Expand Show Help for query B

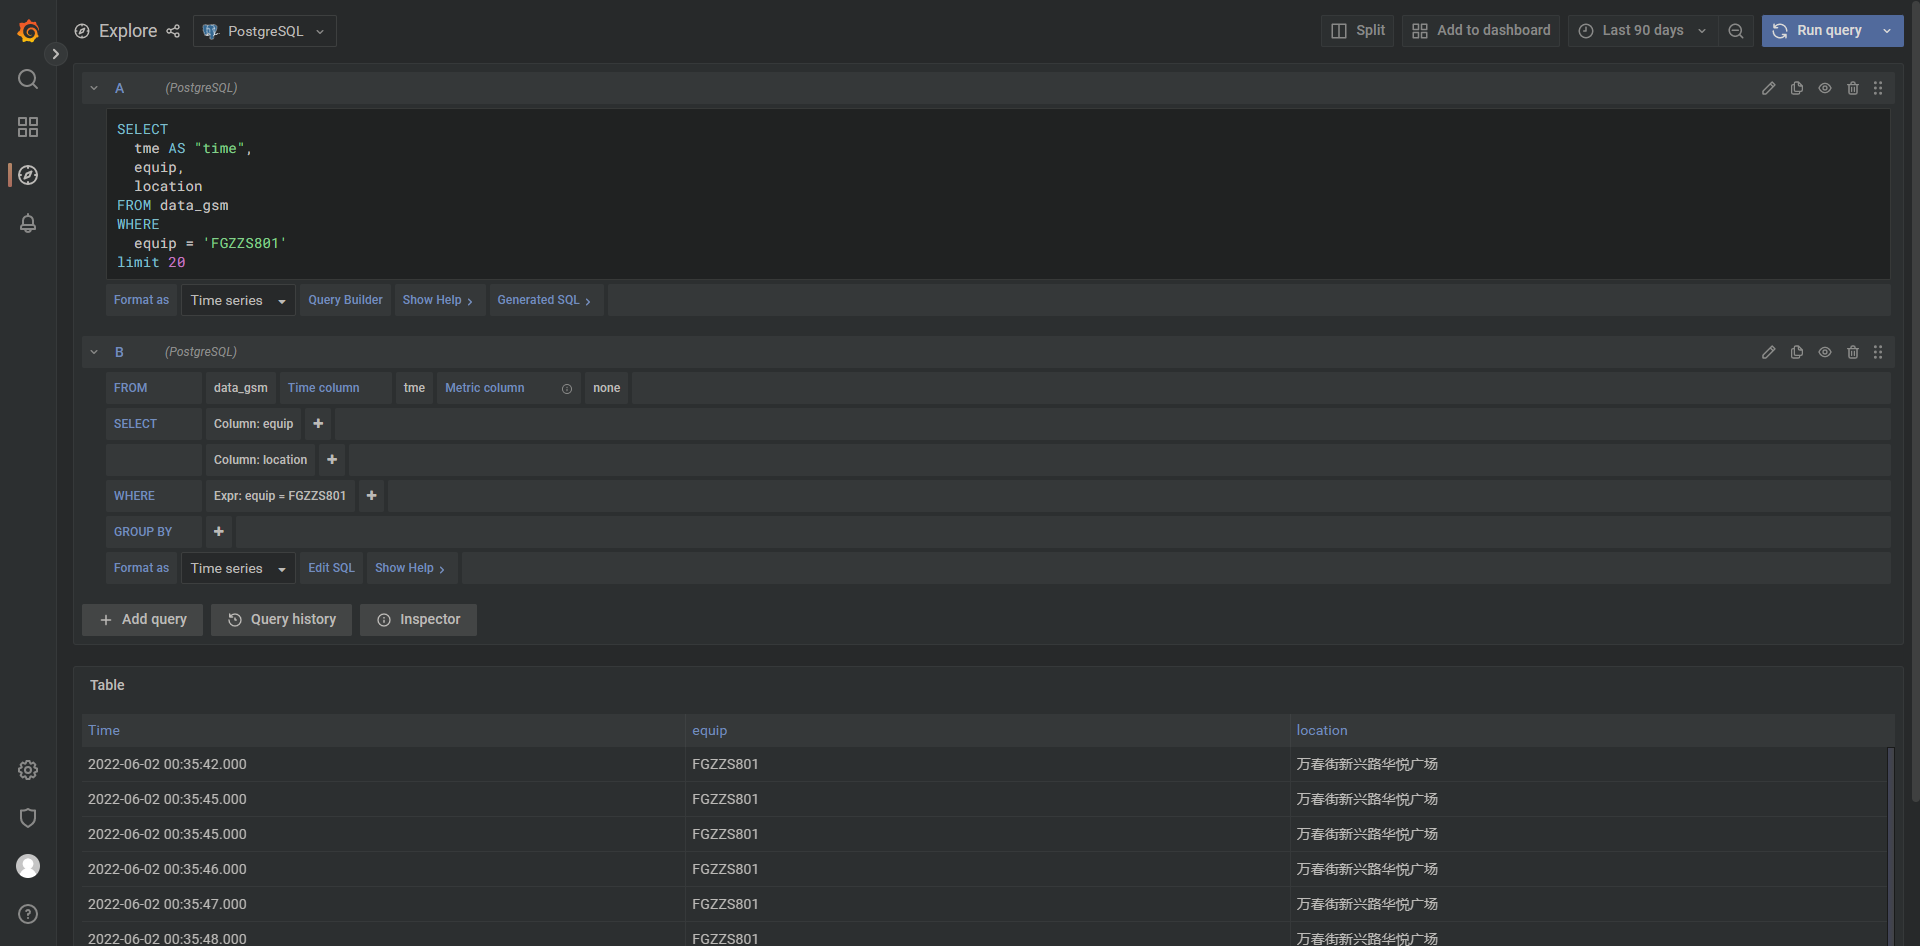[x=410, y=568]
